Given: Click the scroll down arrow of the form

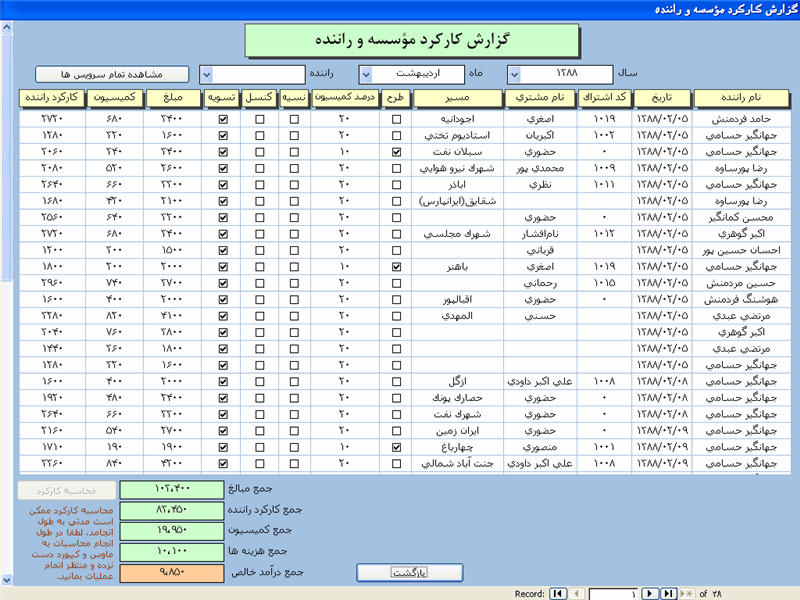Looking at the screenshot, I should 6,579.
